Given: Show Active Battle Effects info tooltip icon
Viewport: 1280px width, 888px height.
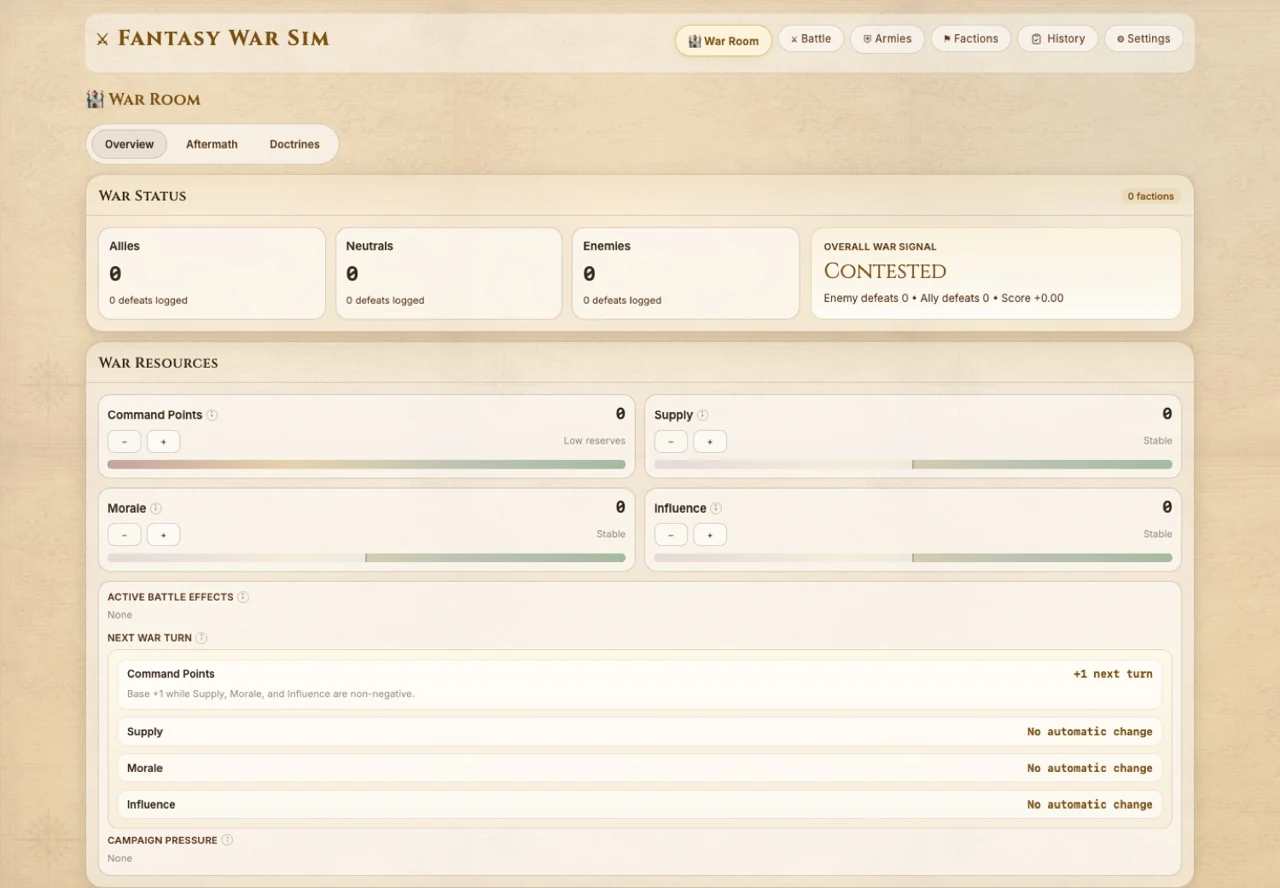Looking at the screenshot, I should 243,597.
